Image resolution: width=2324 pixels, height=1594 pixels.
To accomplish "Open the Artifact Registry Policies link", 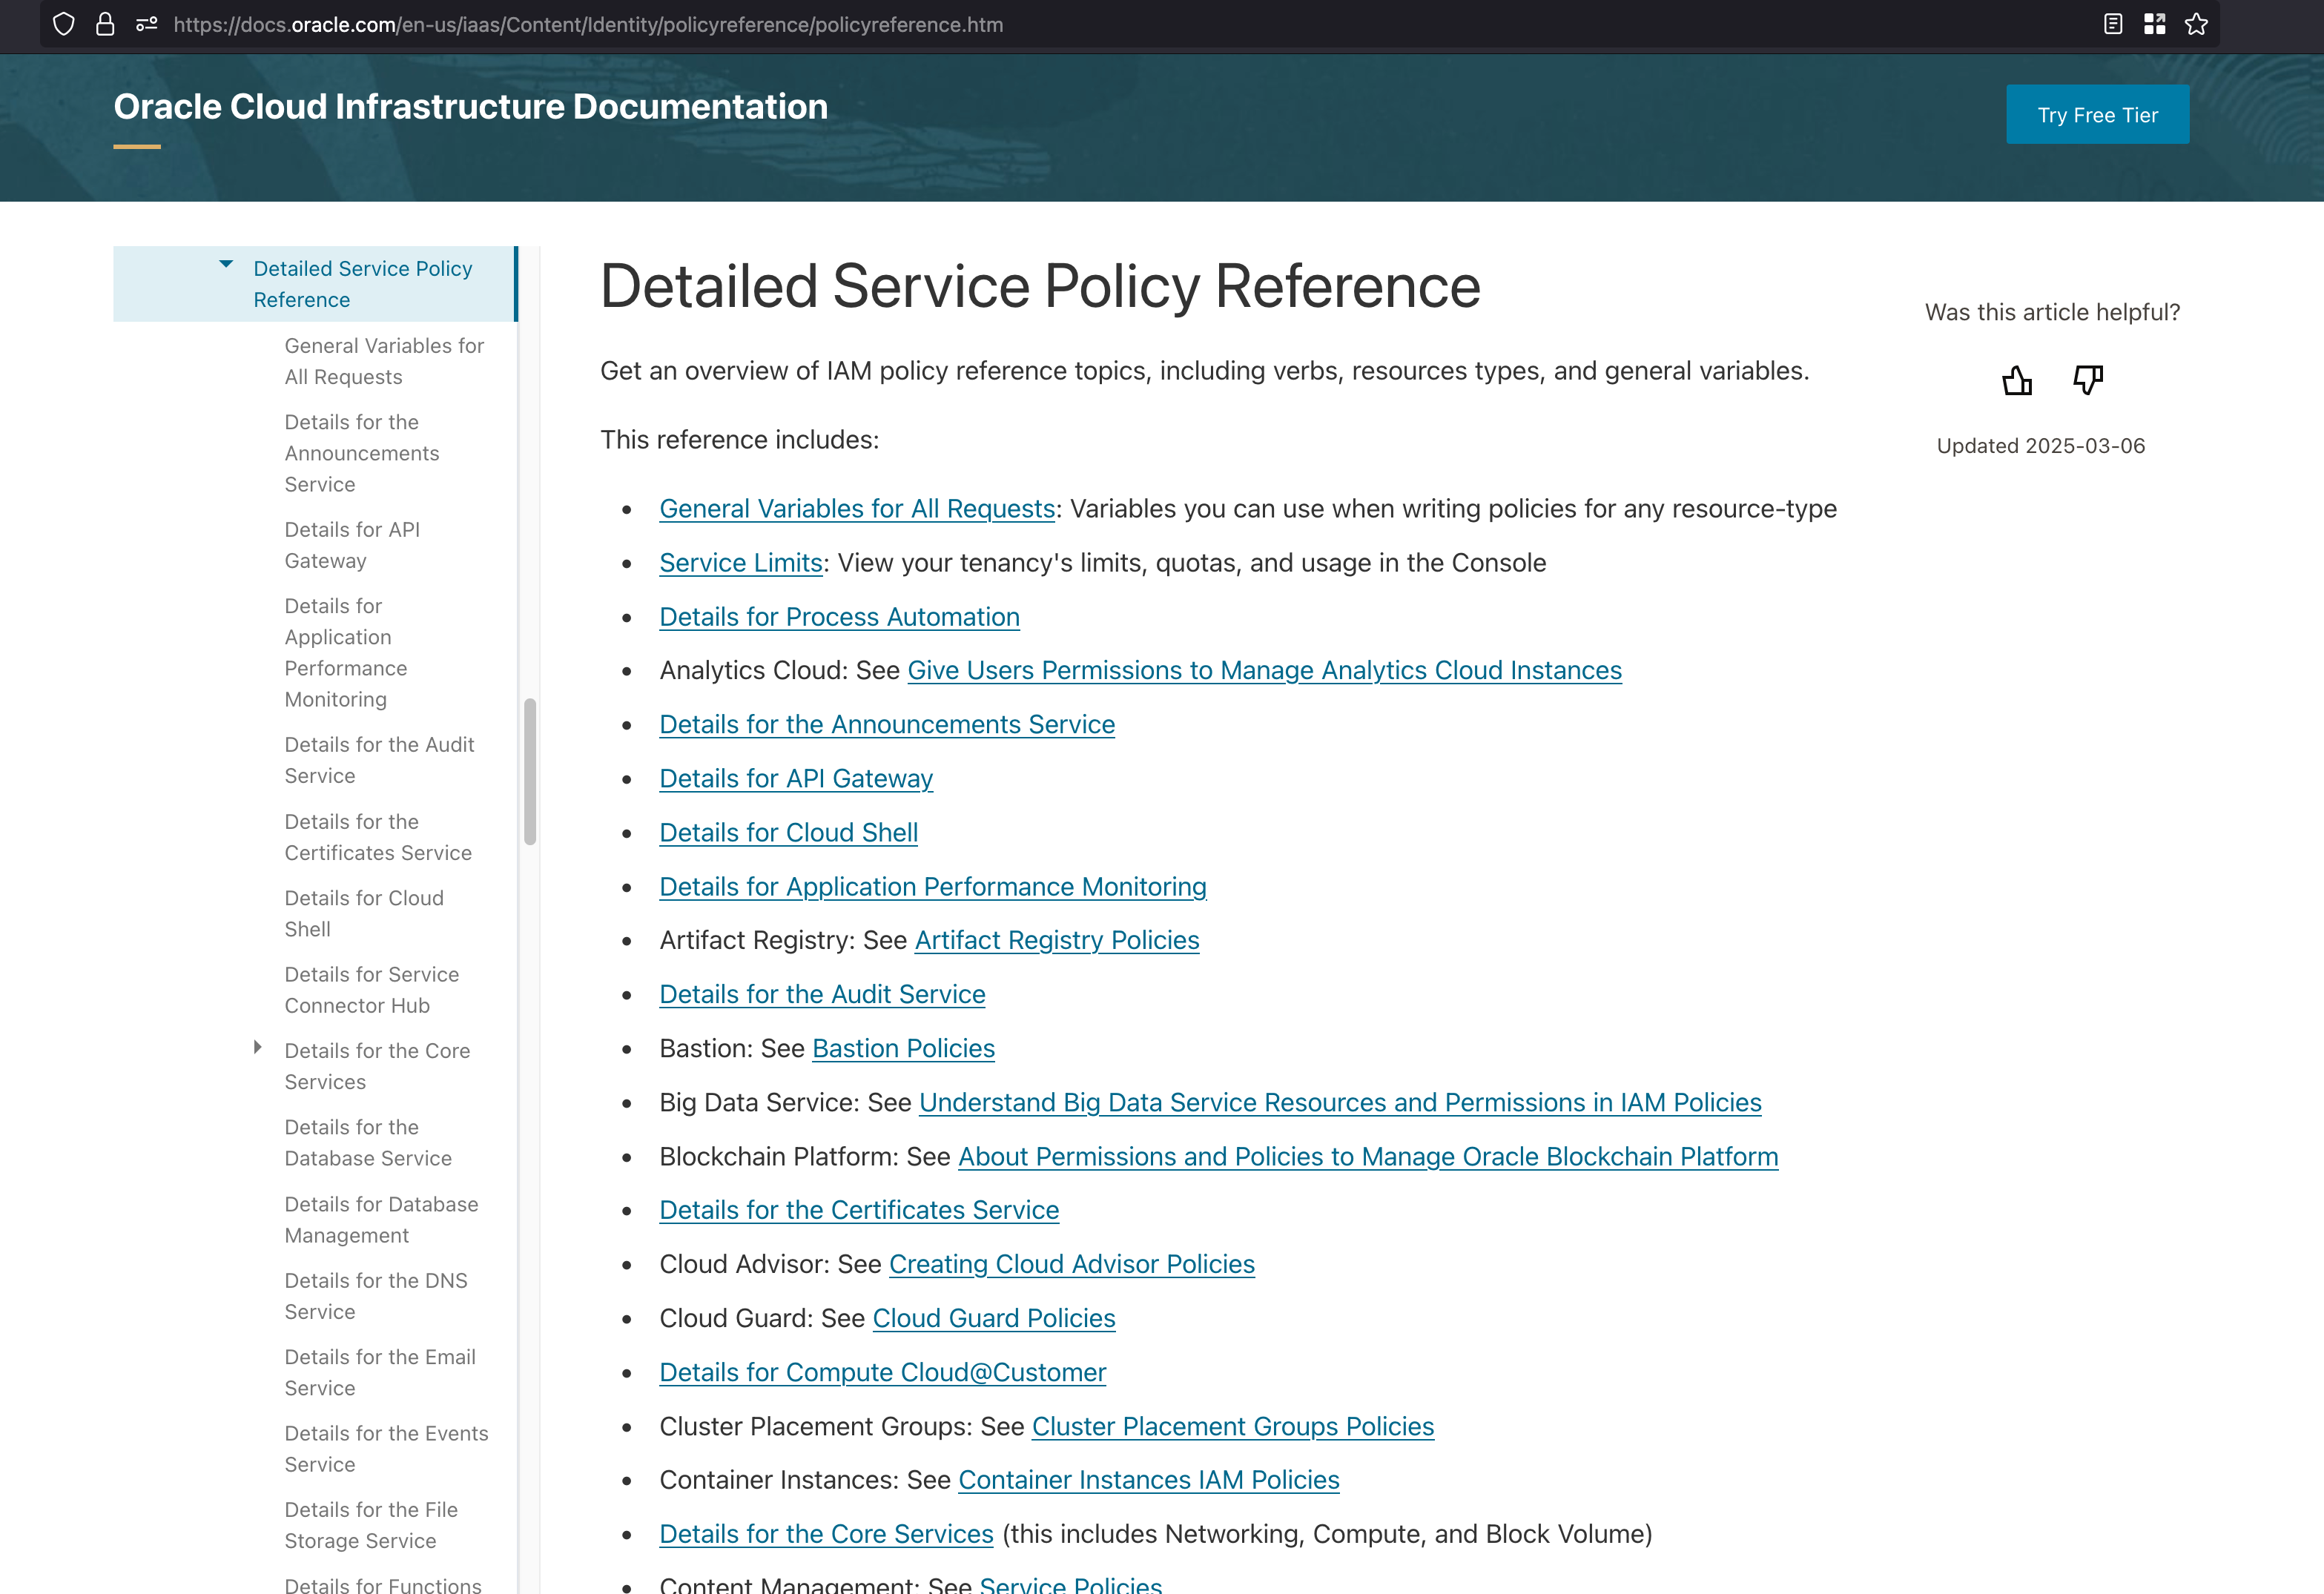I will (x=1057, y=940).
